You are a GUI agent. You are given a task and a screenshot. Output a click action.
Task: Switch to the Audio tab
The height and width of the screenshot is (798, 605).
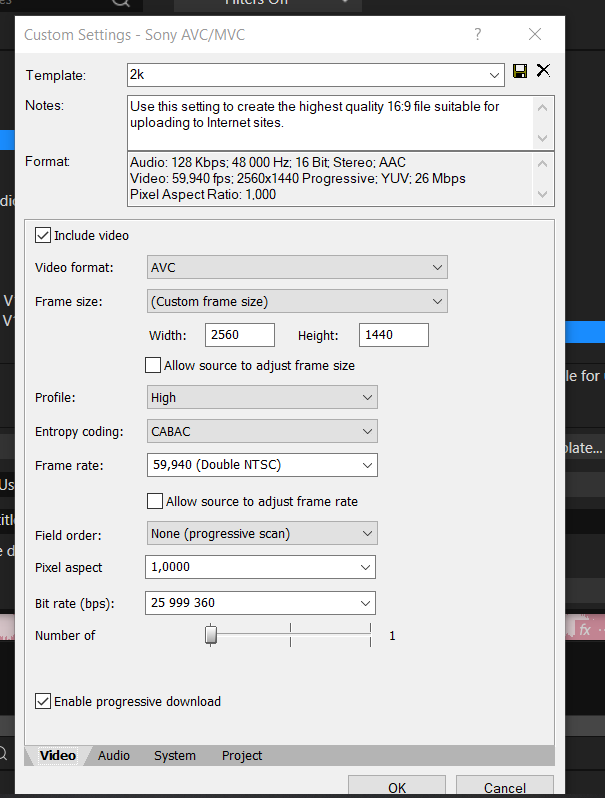tap(114, 756)
